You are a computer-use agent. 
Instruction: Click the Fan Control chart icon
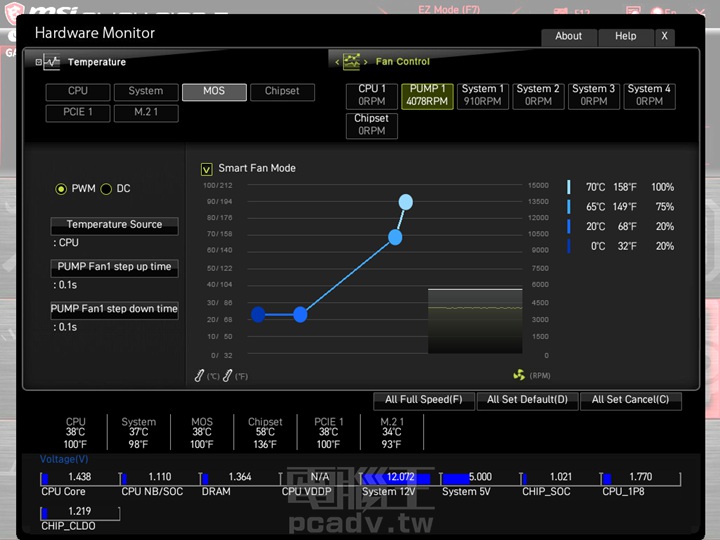click(351, 61)
